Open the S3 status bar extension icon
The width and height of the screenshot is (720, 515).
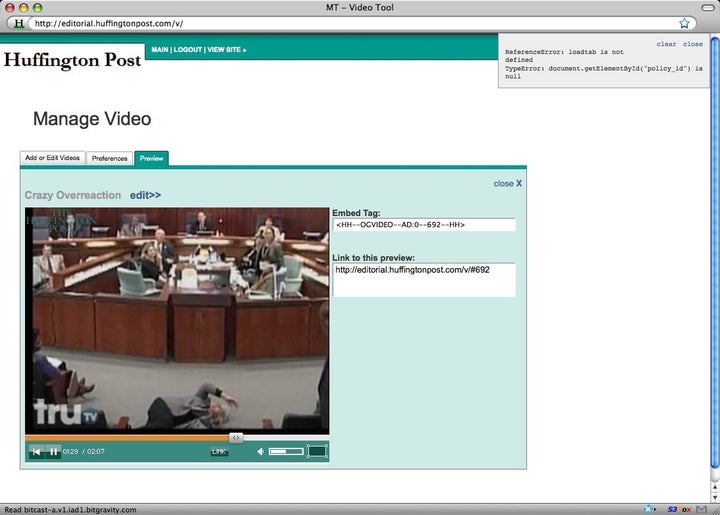click(x=672, y=509)
